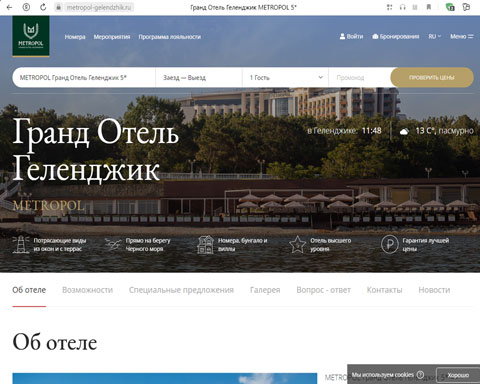Viewport: 480px width, 384px height.
Task: Open the Вопрос - ответ tab
Action: click(x=323, y=290)
